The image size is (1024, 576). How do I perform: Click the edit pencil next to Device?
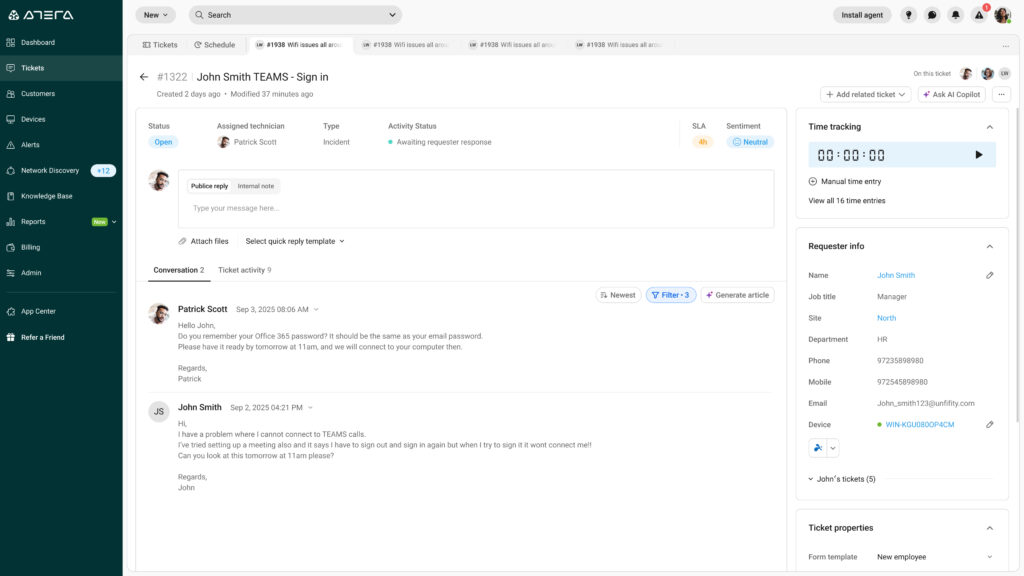tap(990, 425)
